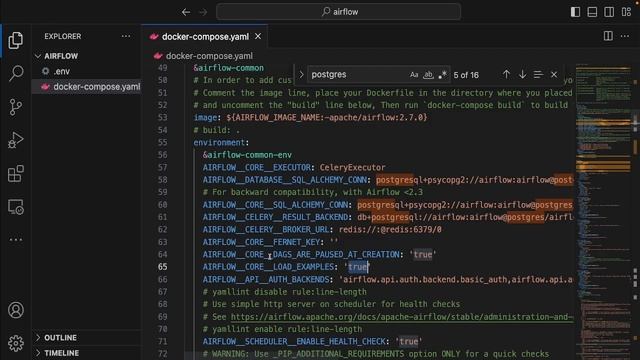Go to next match arrow
The width and height of the screenshot is (640, 360).
(522, 74)
